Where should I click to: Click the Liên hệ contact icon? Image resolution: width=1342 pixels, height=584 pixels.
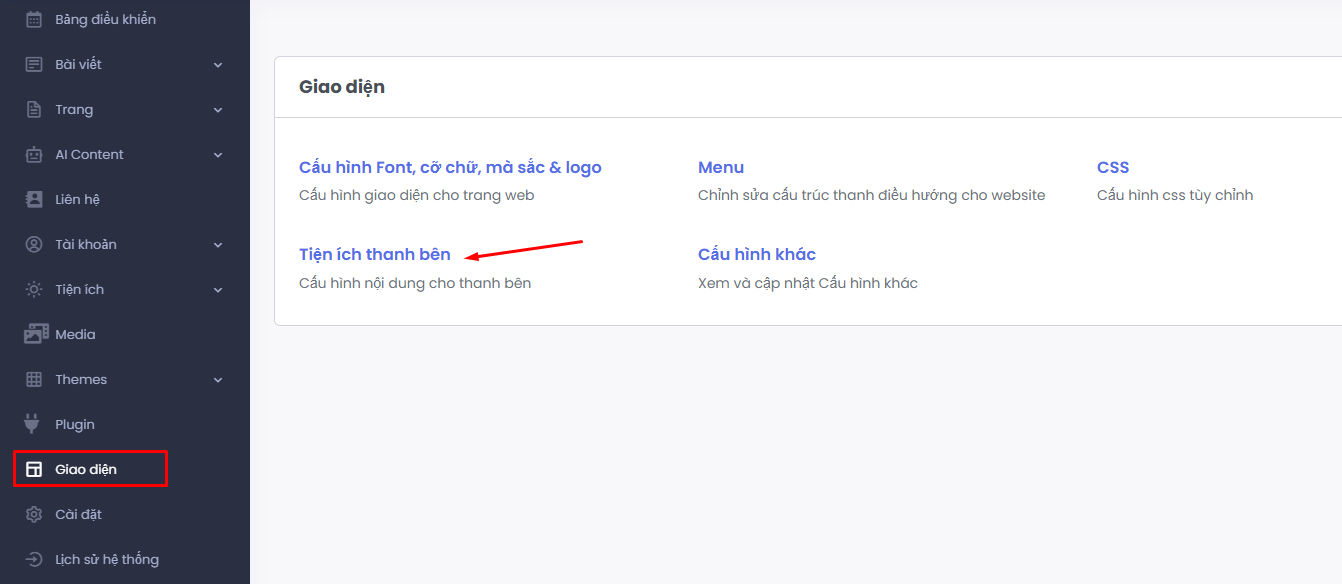34,199
